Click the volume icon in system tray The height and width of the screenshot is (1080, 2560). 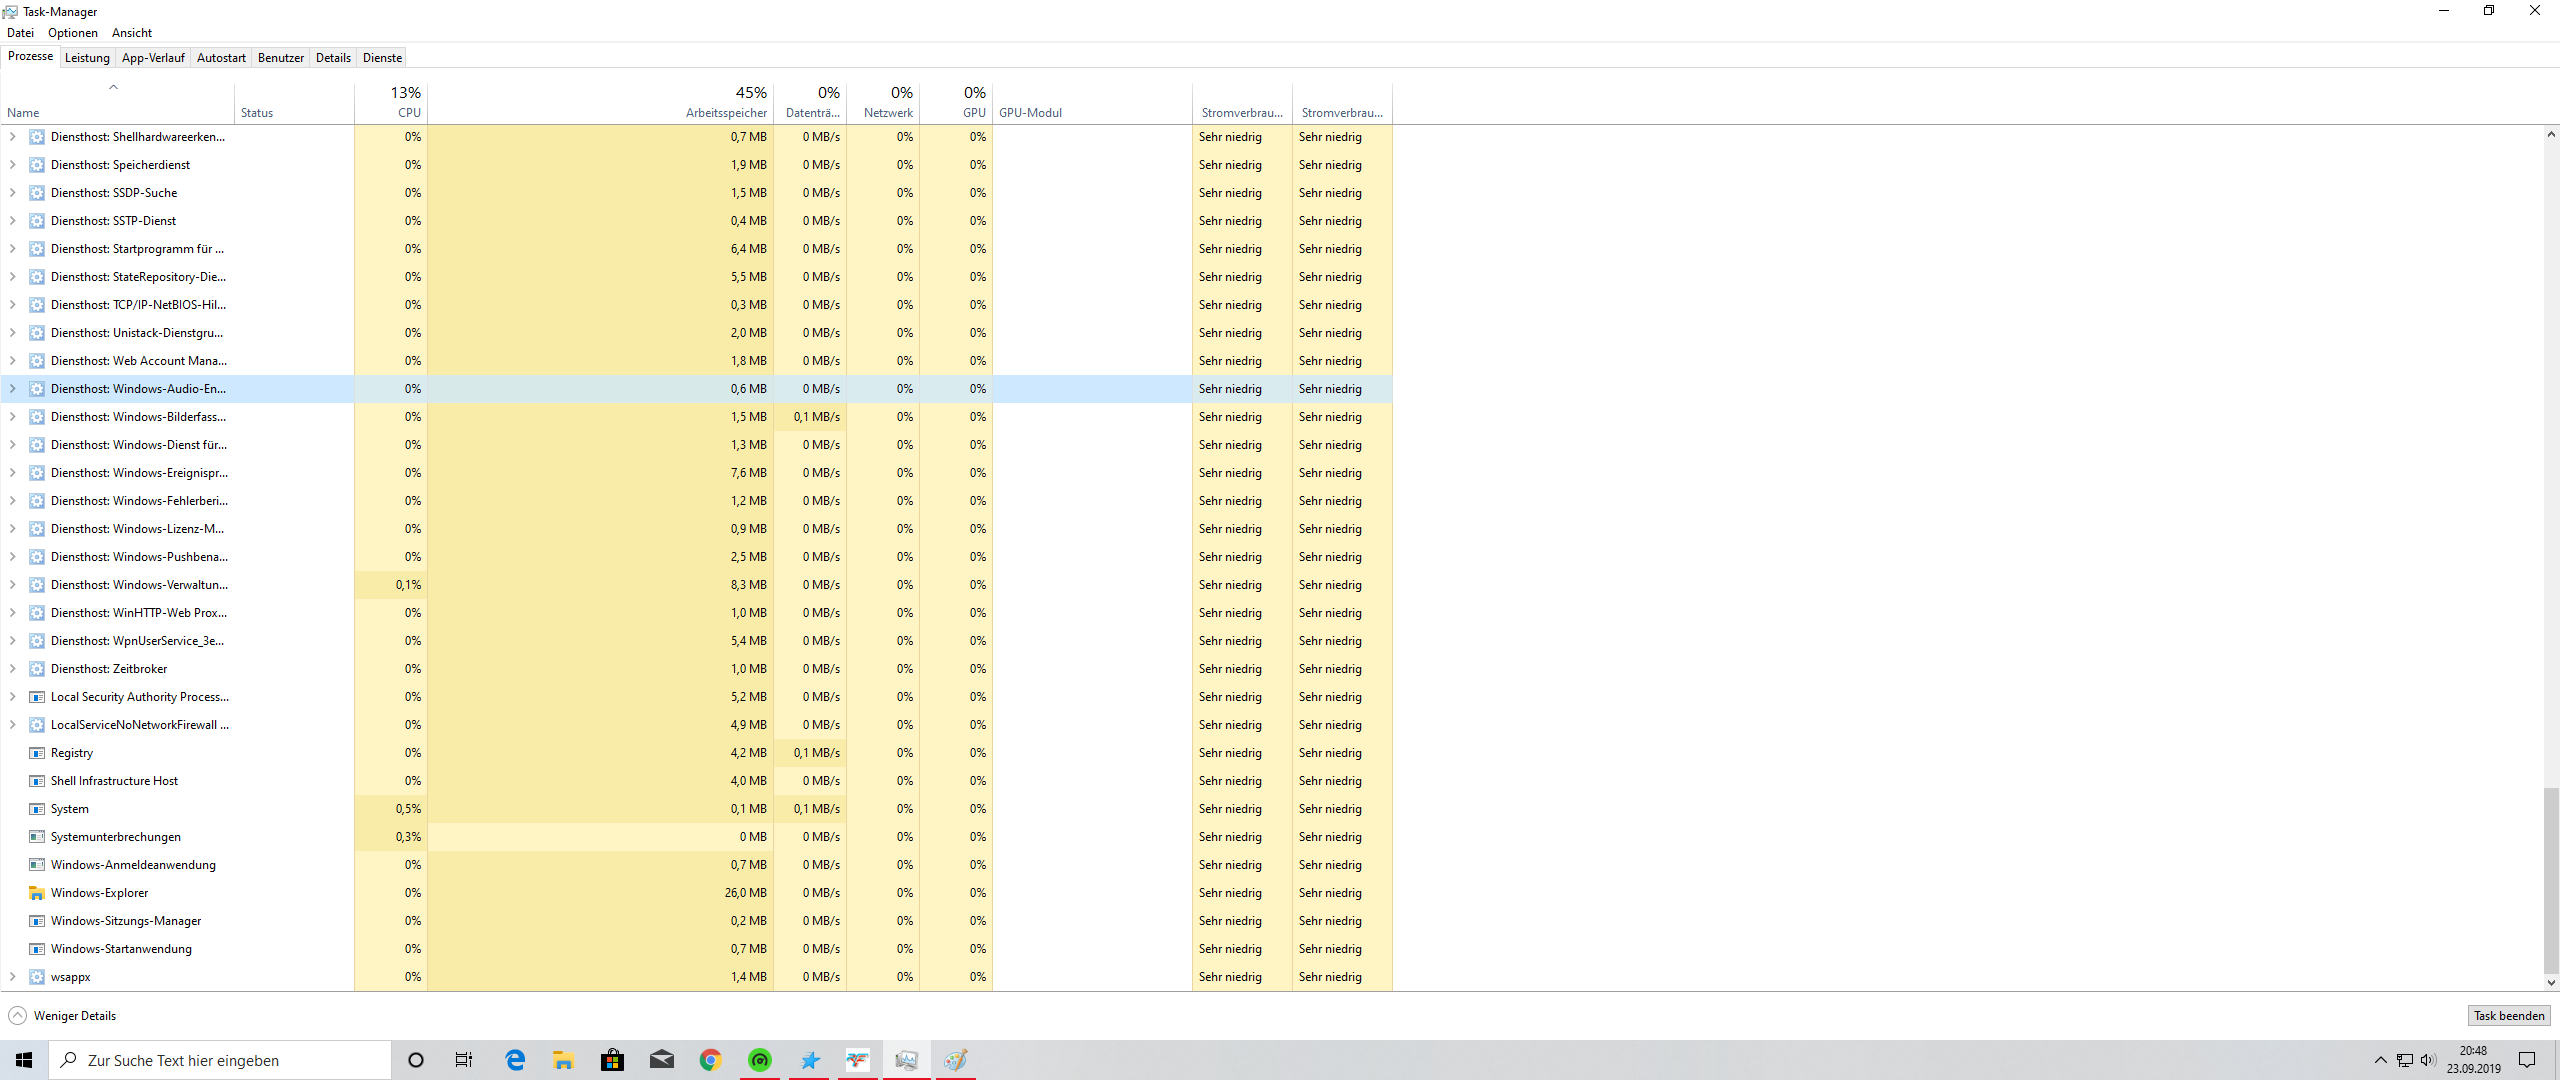2428,1060
